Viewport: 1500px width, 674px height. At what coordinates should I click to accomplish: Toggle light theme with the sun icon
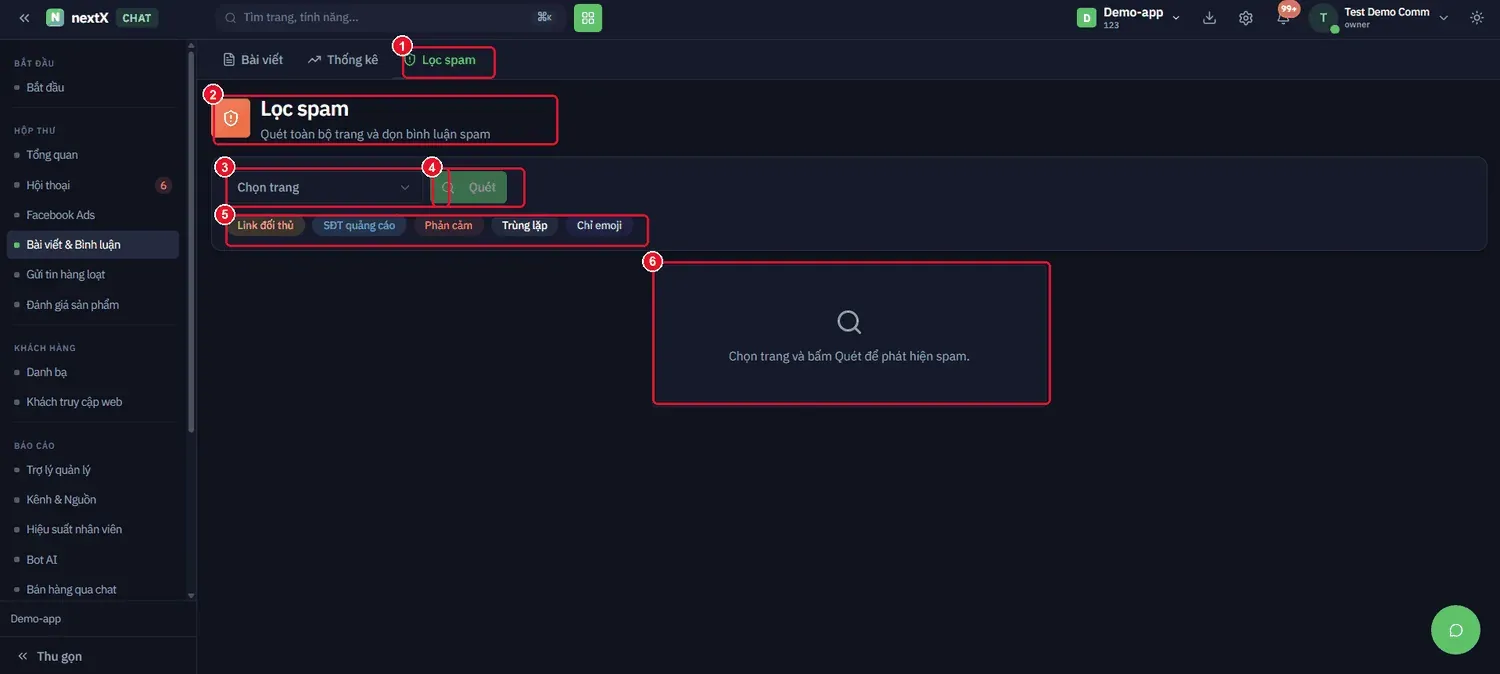click(1477, 18)
